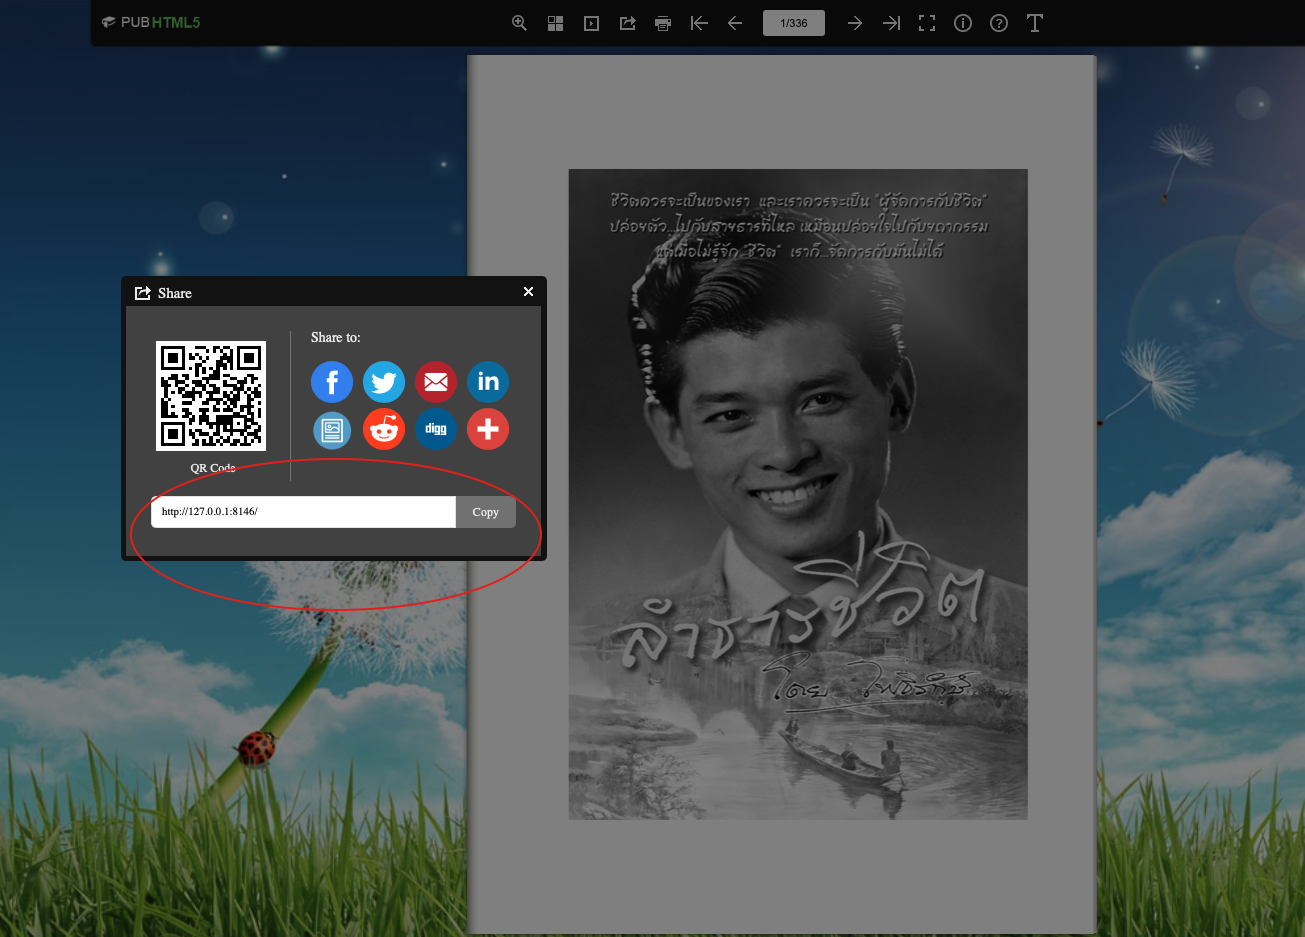Viewport: 1305px width, 937px height.
Task: Advance to the next page
Action: click(855, 23)
